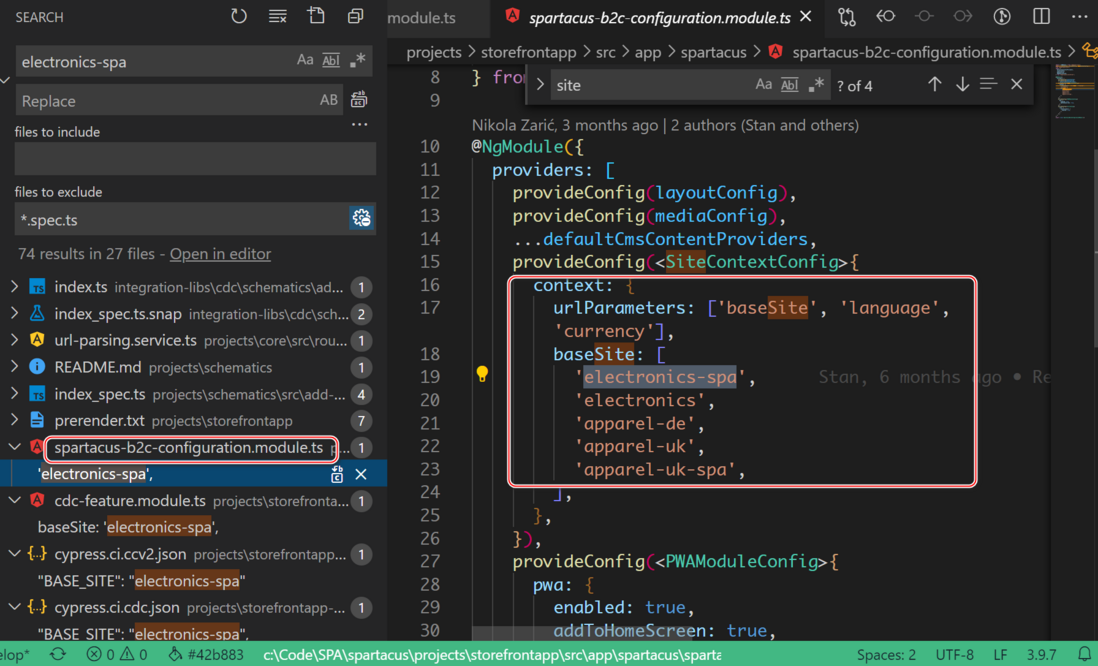Expand README.md search result
Viewport: 1098px width, 666px height.
coord(15,367)
